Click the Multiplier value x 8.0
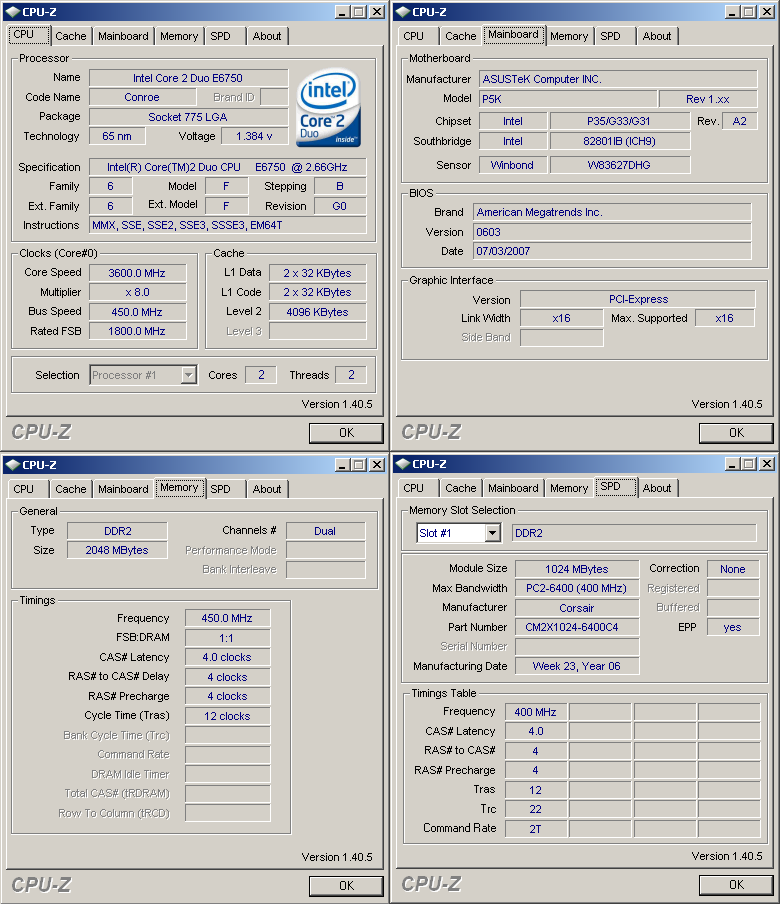This screenshot has height=904, width=780. (x=137, y=292)
